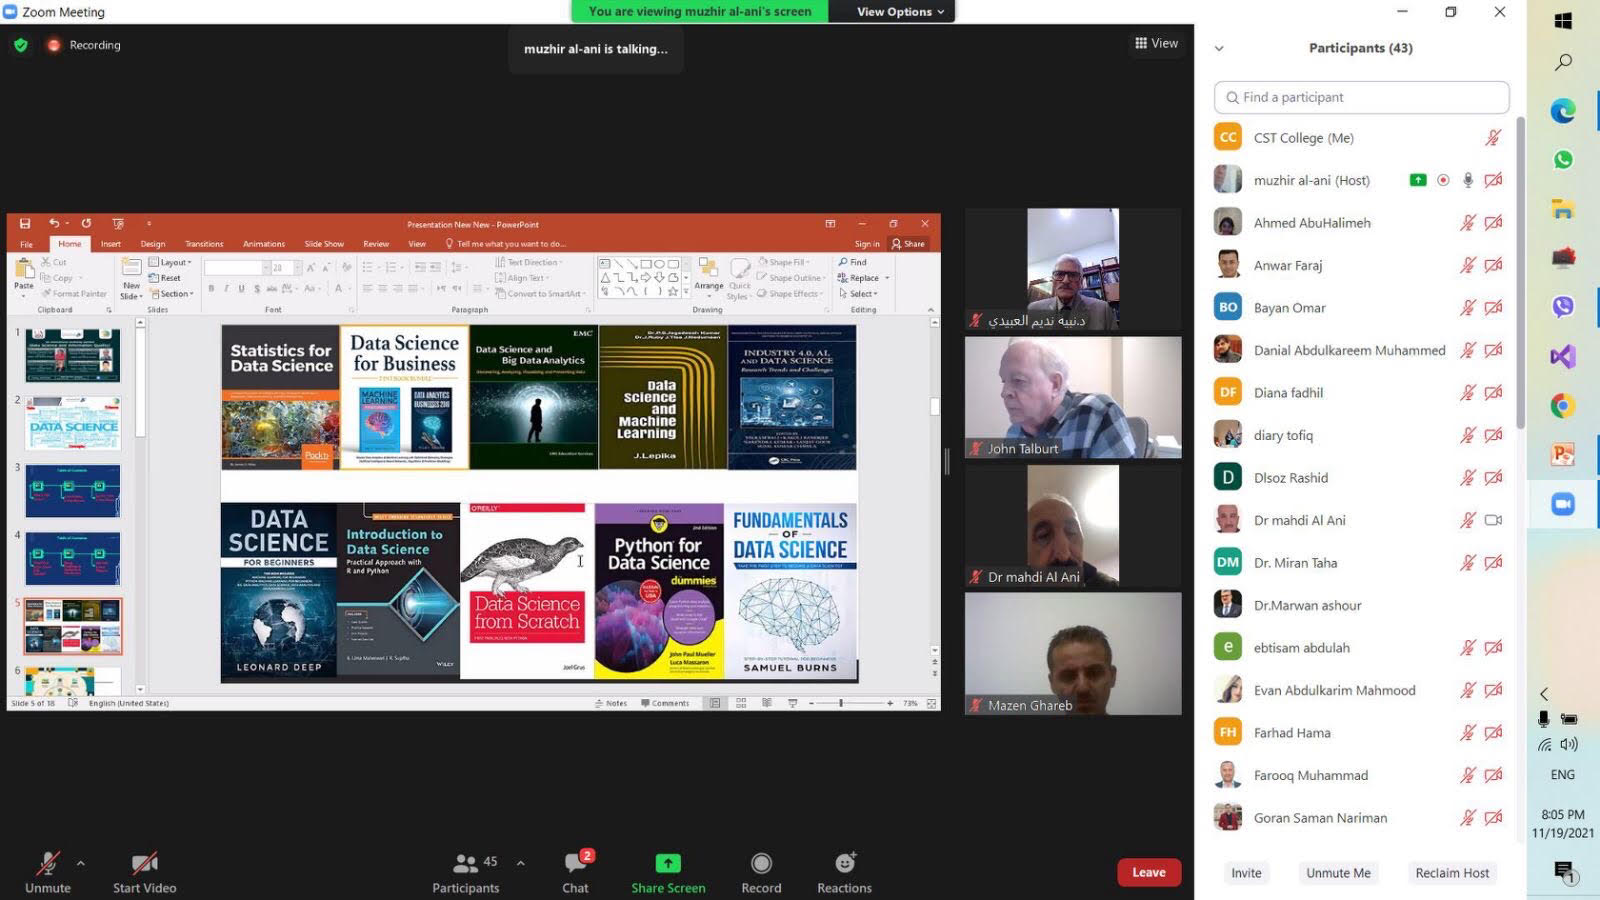Open the Slide Show ribbon tab

[324, 244]
